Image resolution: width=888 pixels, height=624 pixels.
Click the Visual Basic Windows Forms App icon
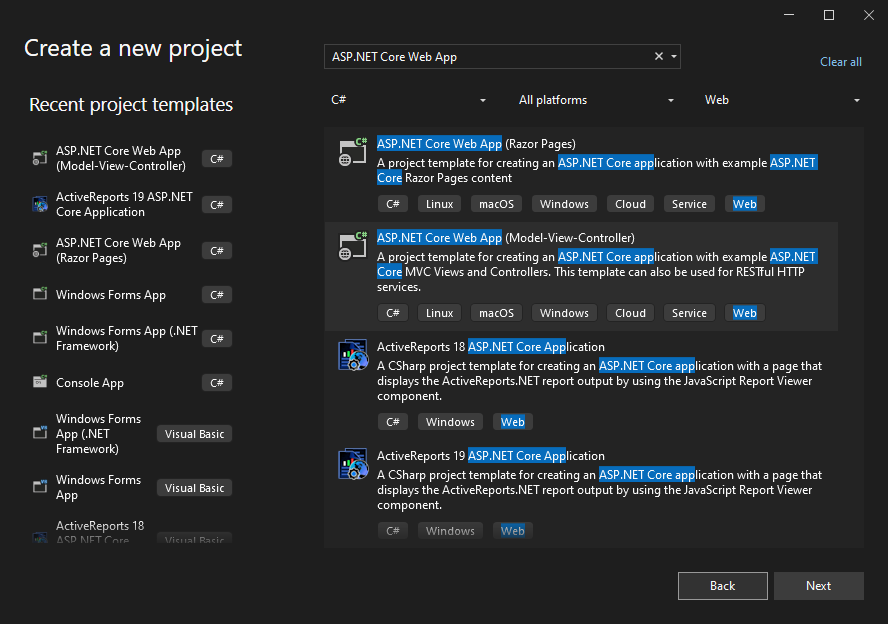click(40, 487)
